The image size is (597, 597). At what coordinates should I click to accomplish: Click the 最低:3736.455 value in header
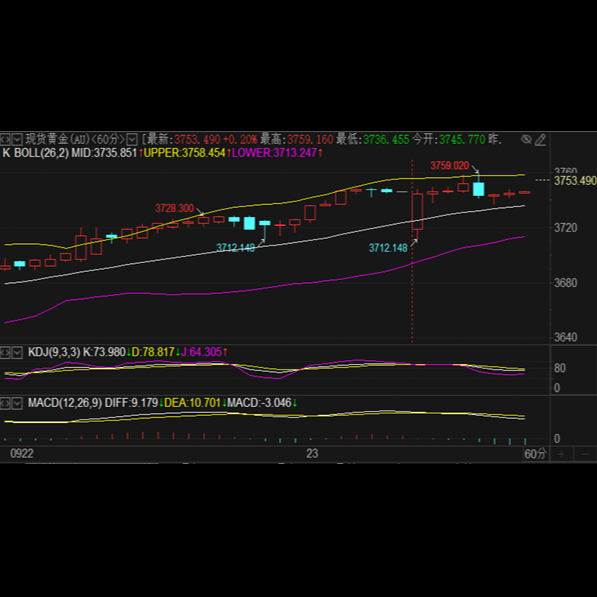tap(373, 139)
